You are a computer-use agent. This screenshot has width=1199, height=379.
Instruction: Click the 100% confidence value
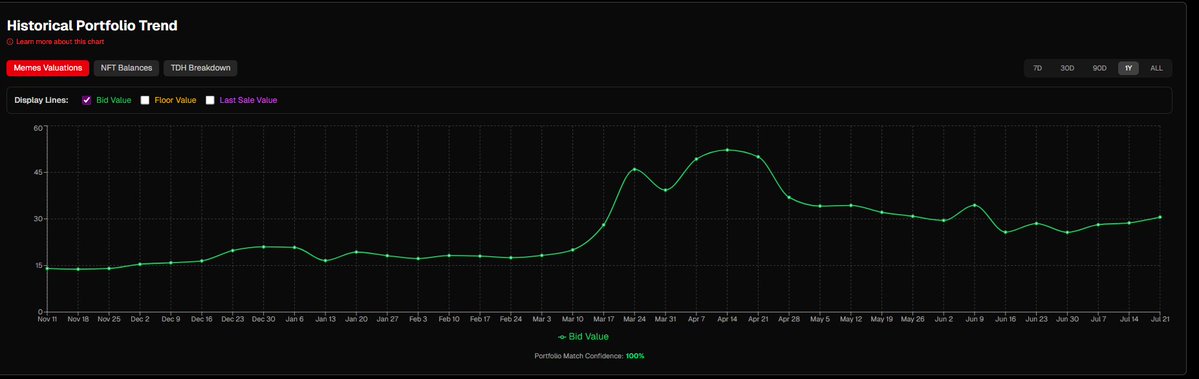coord(635,356)
